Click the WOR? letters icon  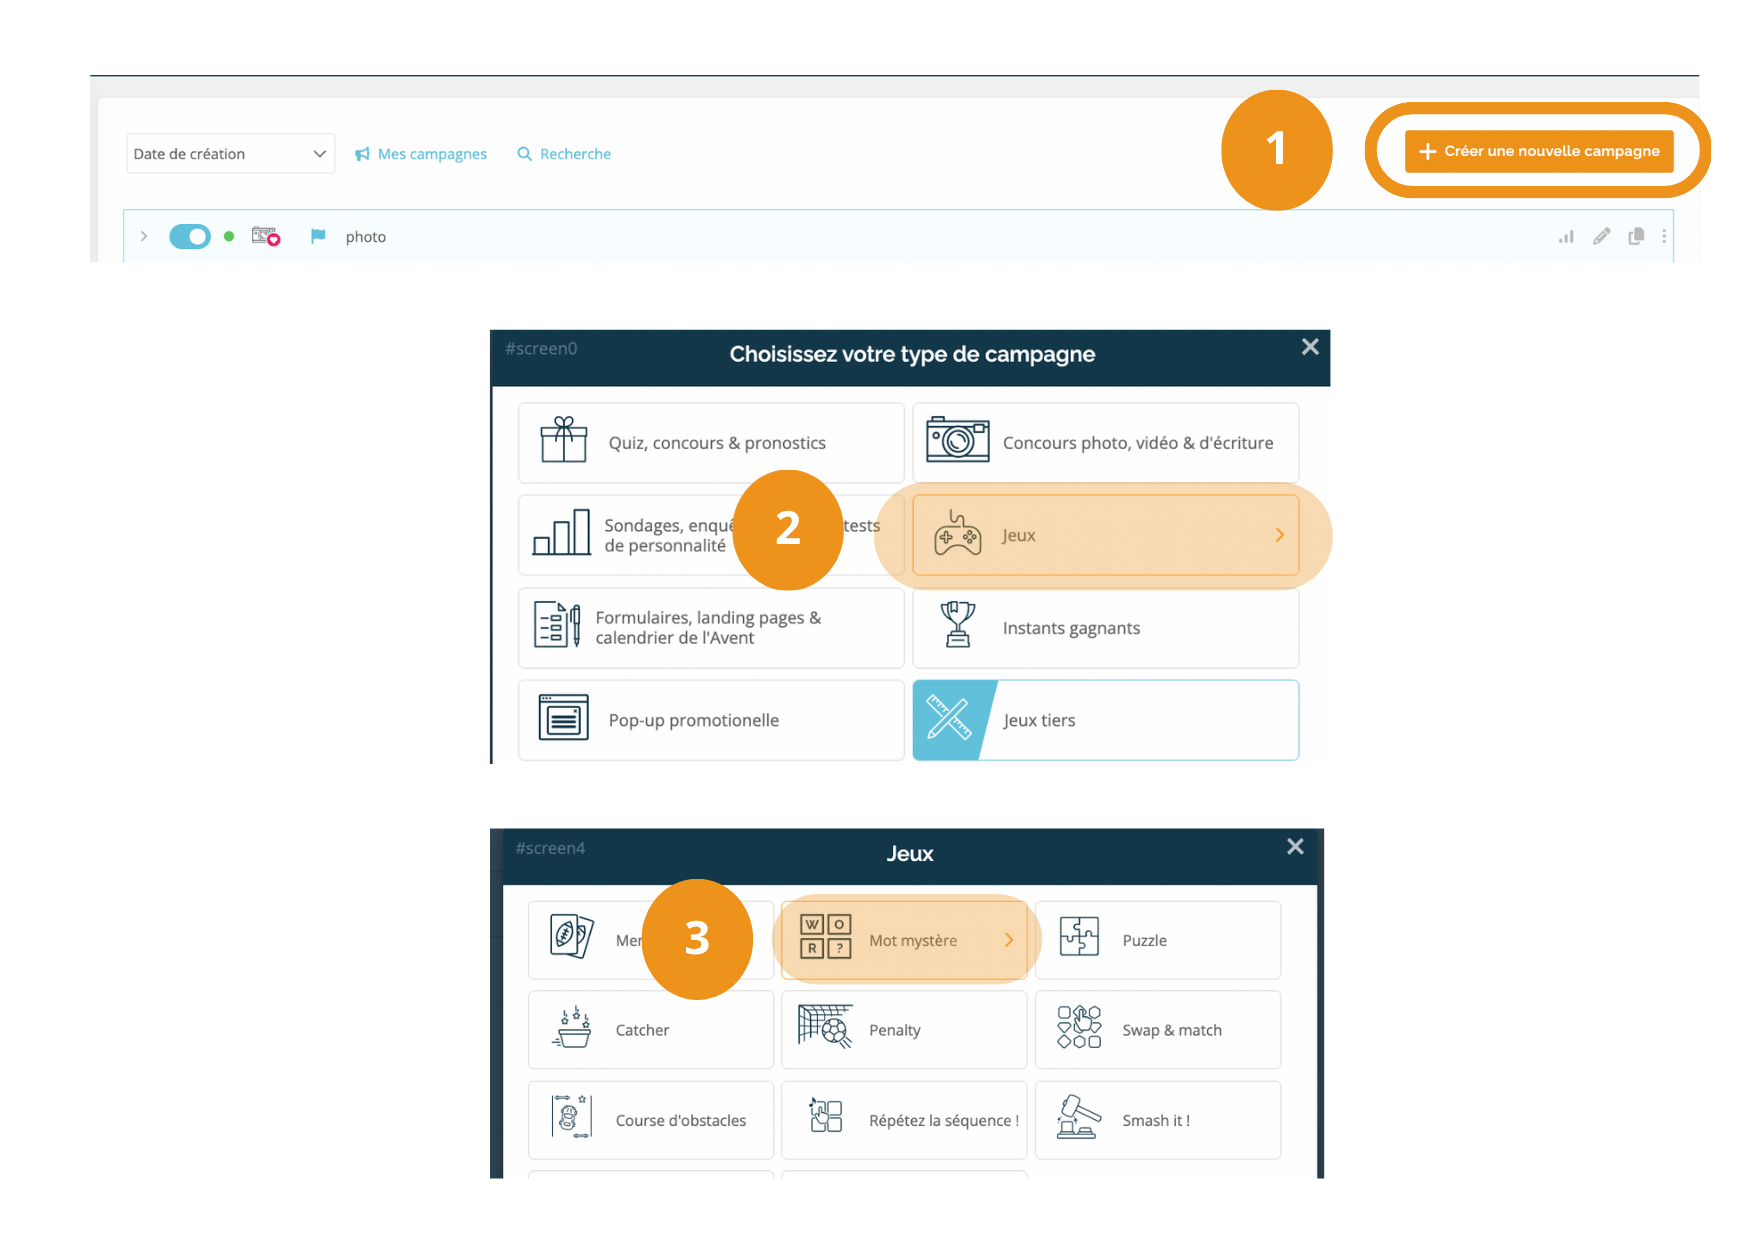pyautogui.click(x=826, y=937)
